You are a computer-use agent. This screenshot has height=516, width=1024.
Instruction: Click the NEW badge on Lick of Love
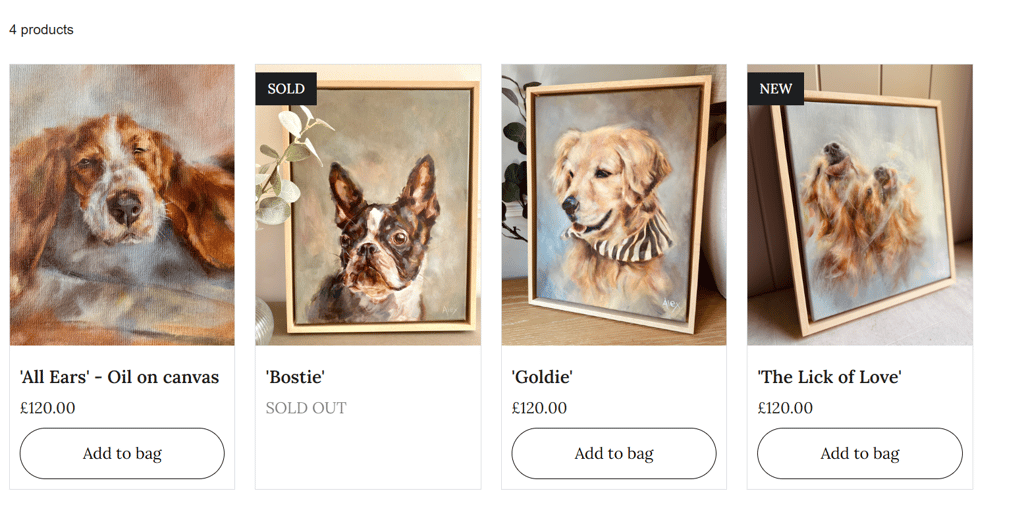click(776, 89)
